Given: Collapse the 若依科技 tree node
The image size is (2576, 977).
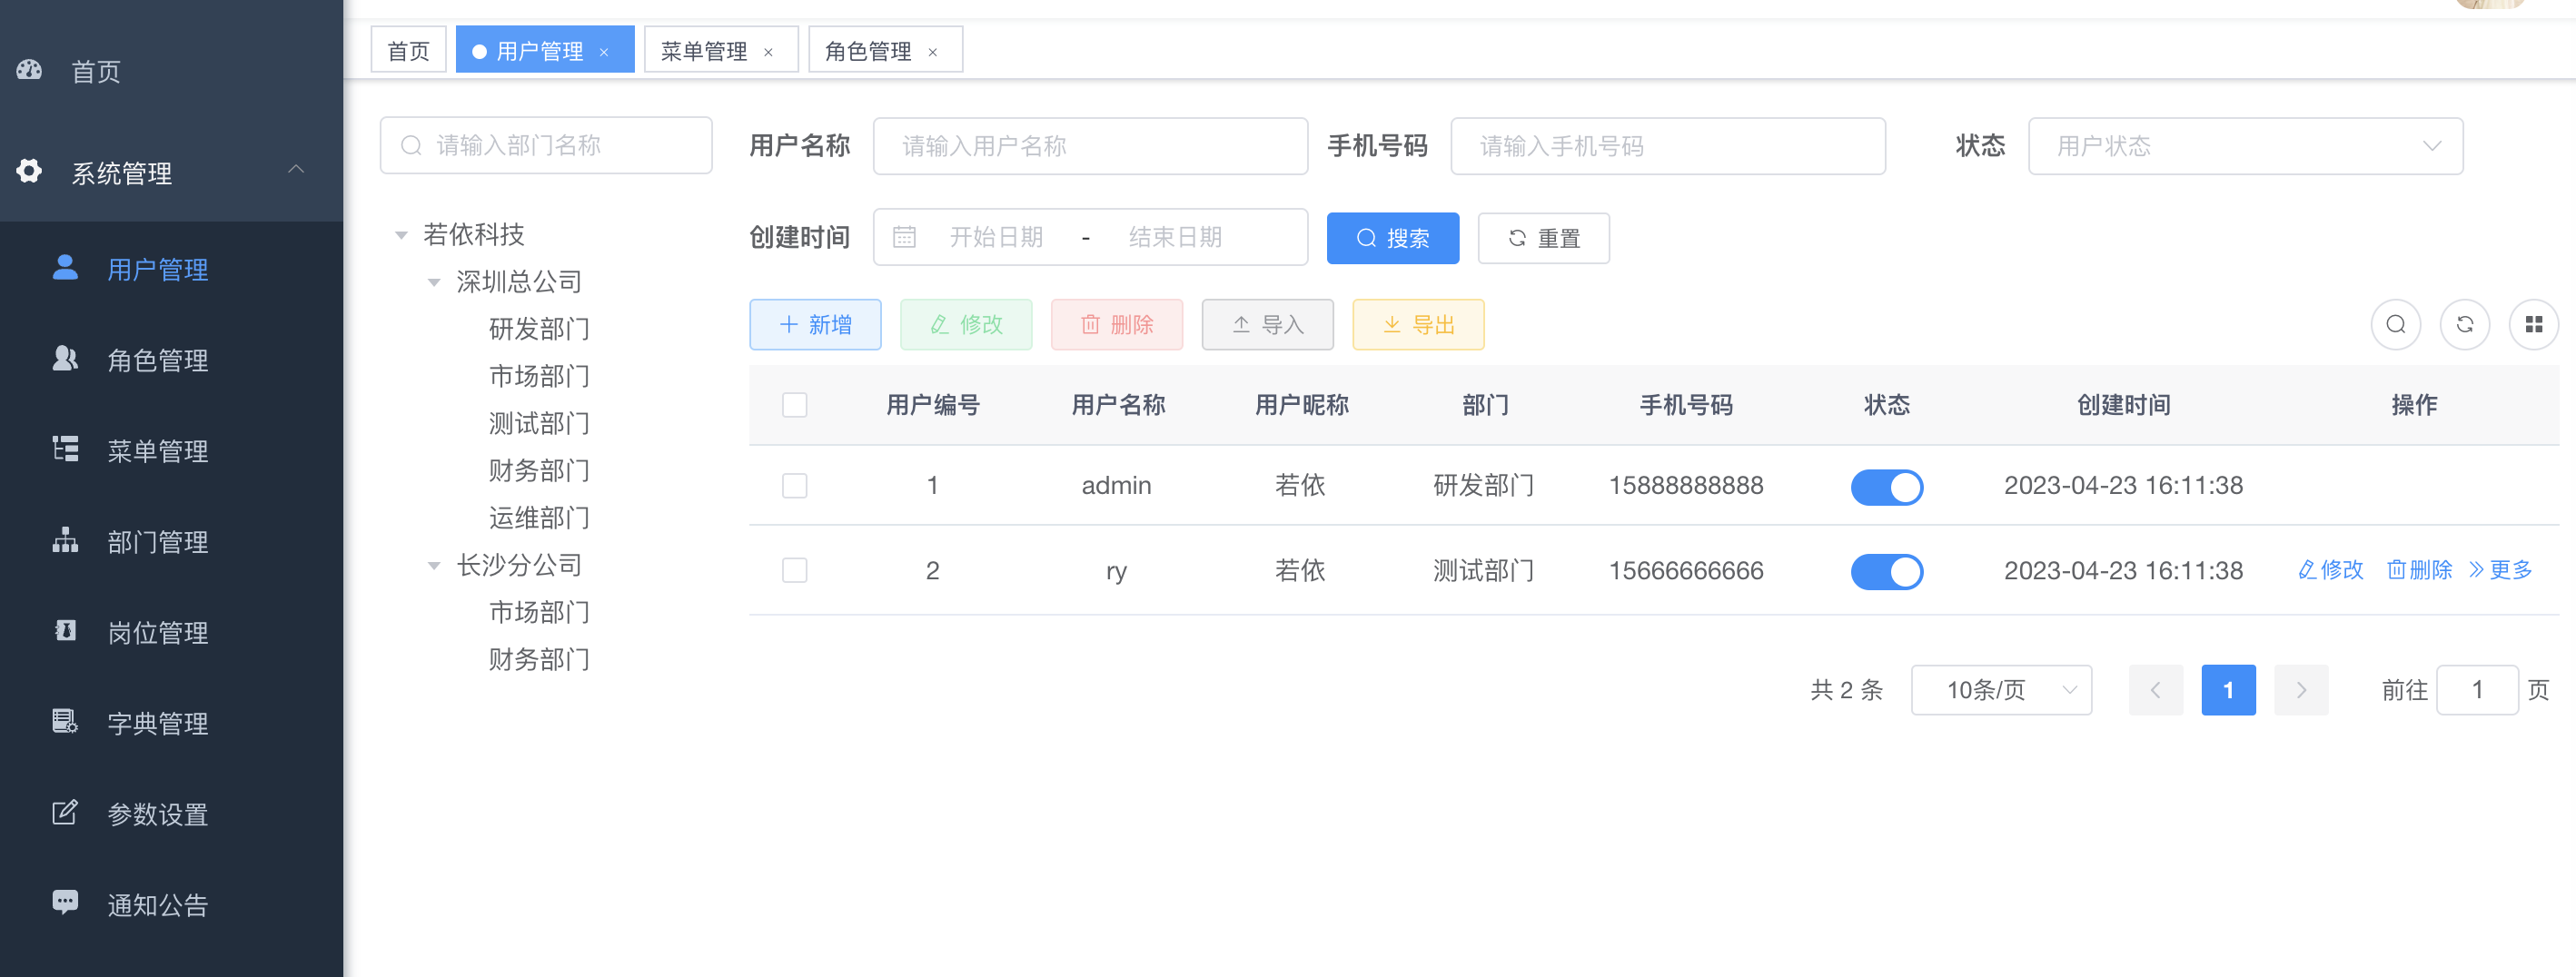Looking at the screenshot, I should pos(401,235).
